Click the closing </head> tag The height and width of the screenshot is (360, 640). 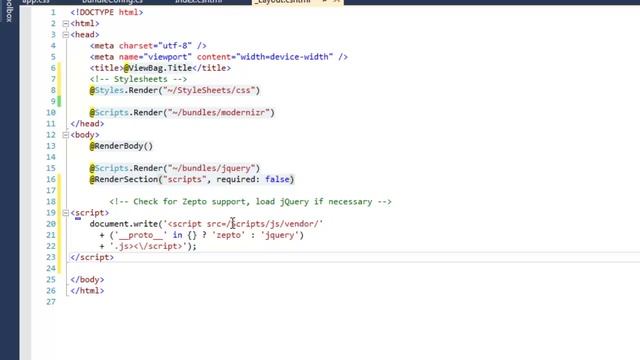[x=87, y=124]
